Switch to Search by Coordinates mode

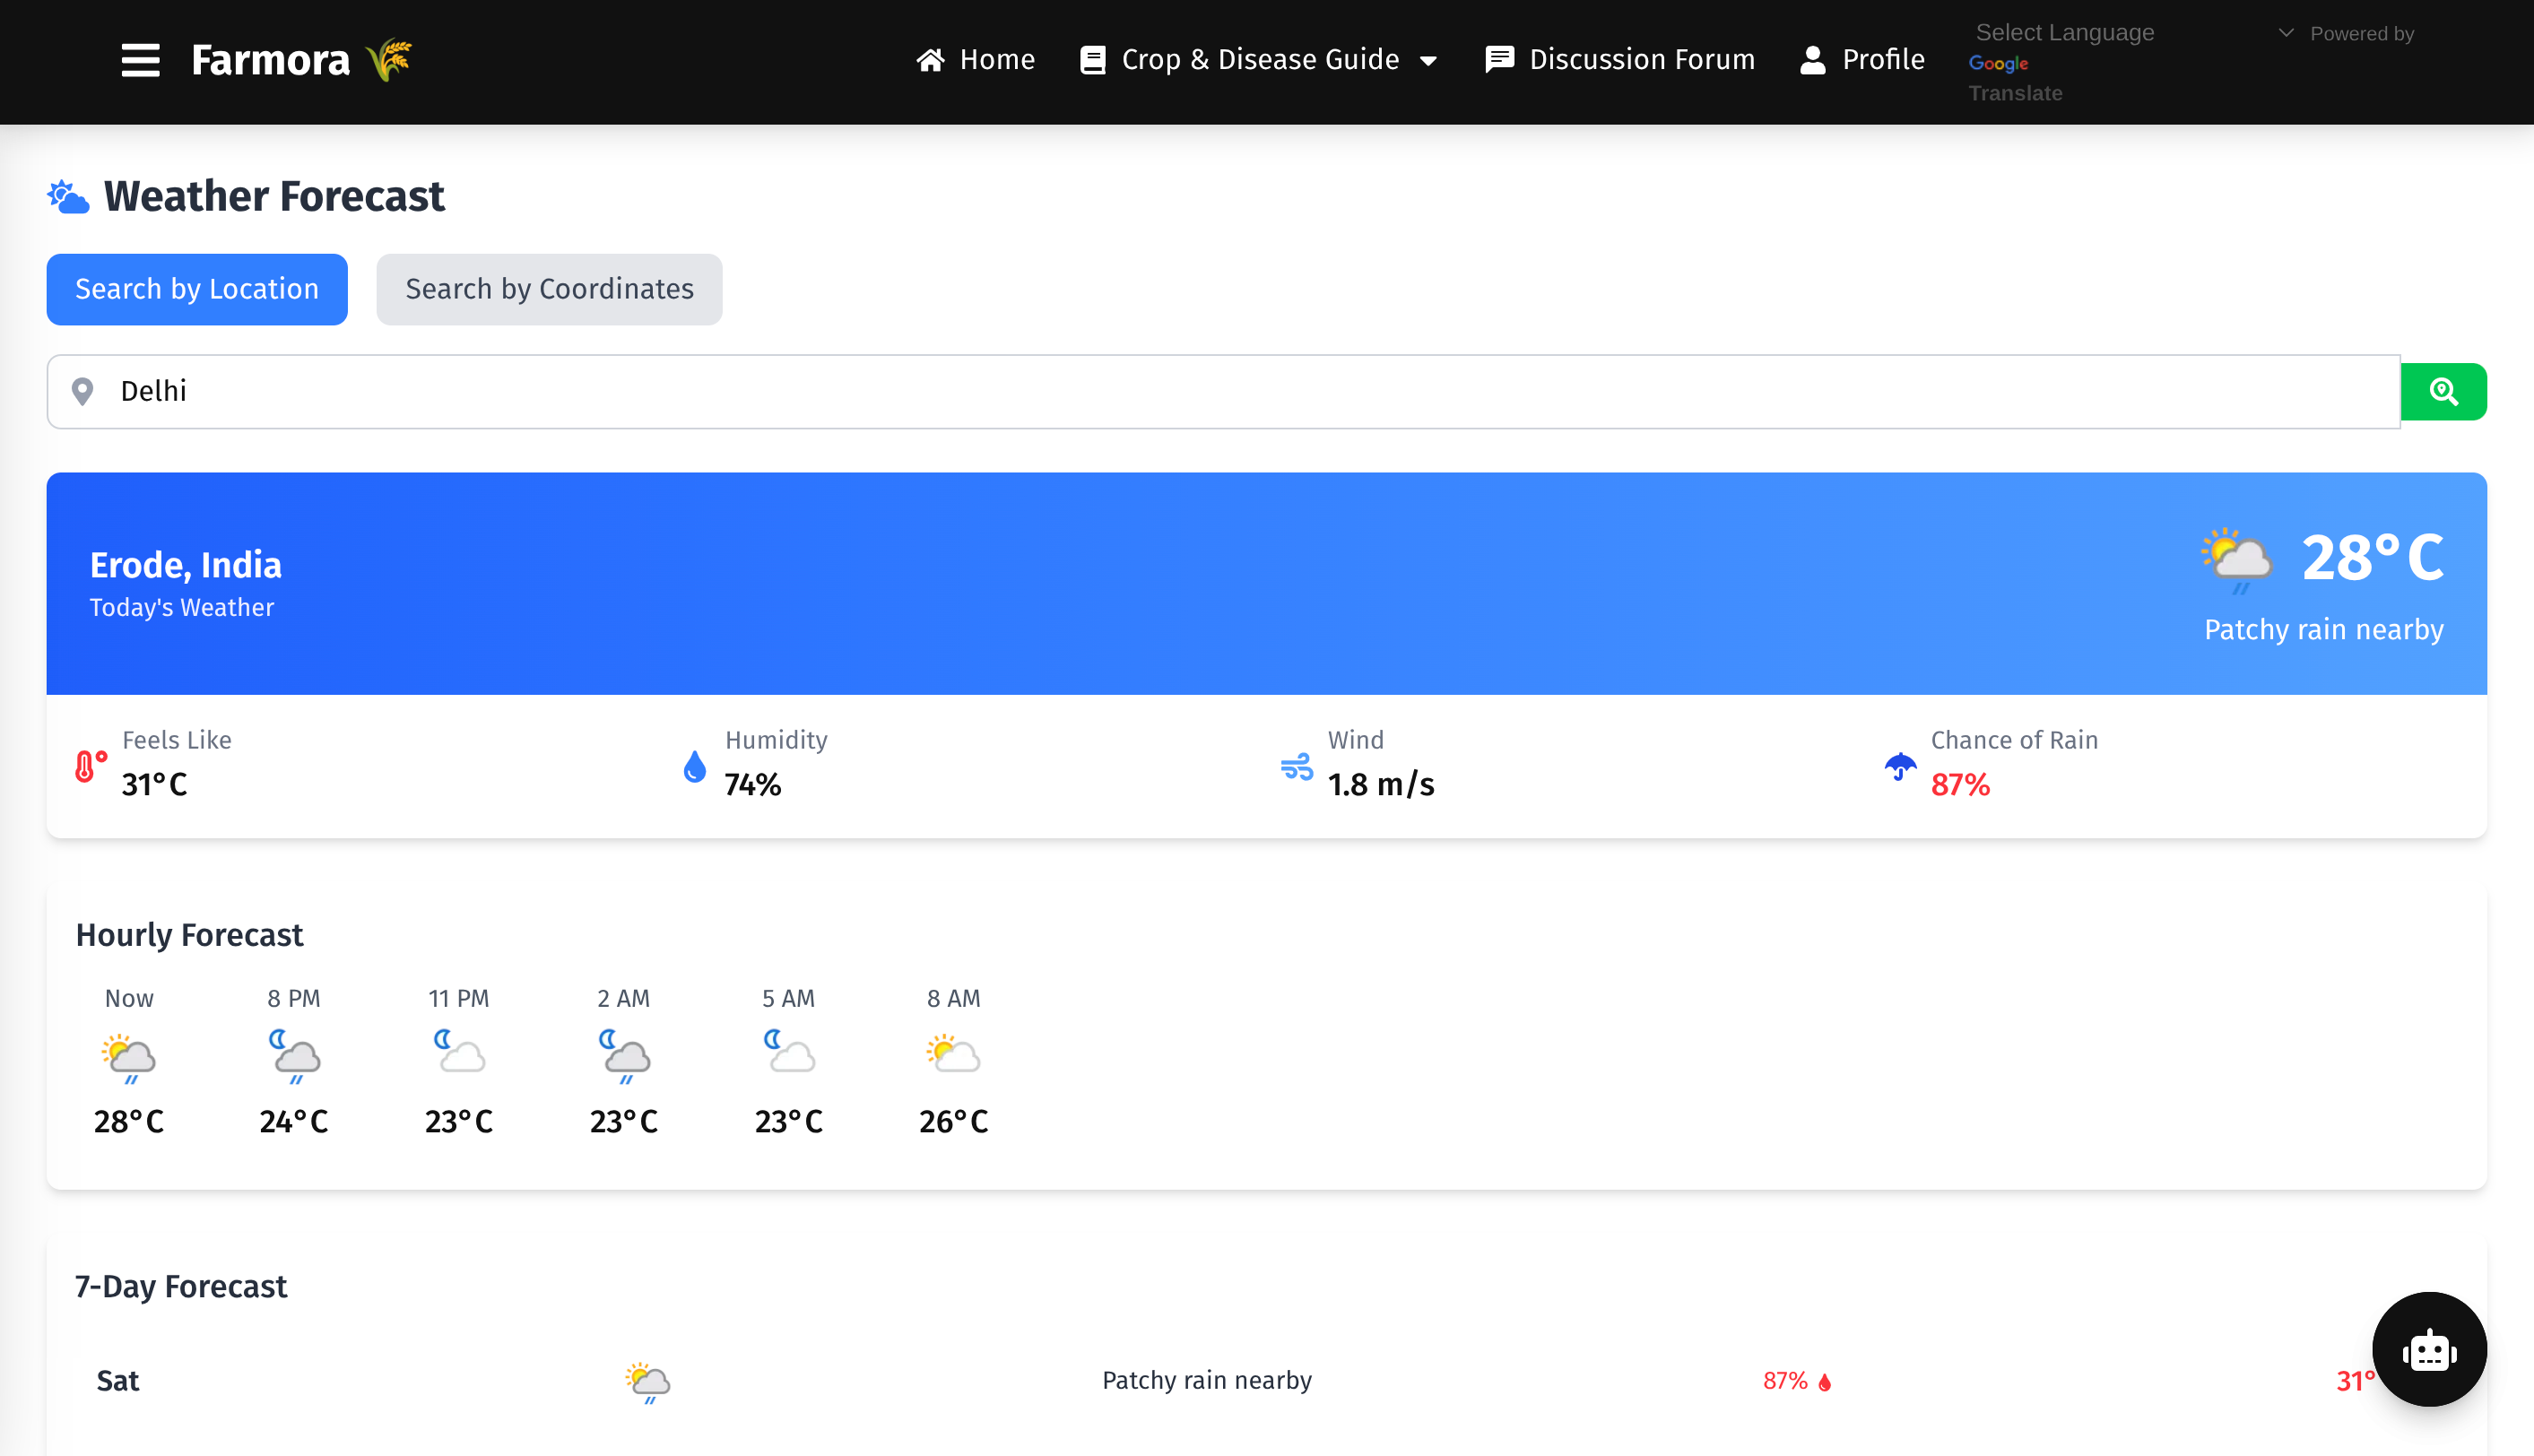pyautogui.click(x=549, y=289)
